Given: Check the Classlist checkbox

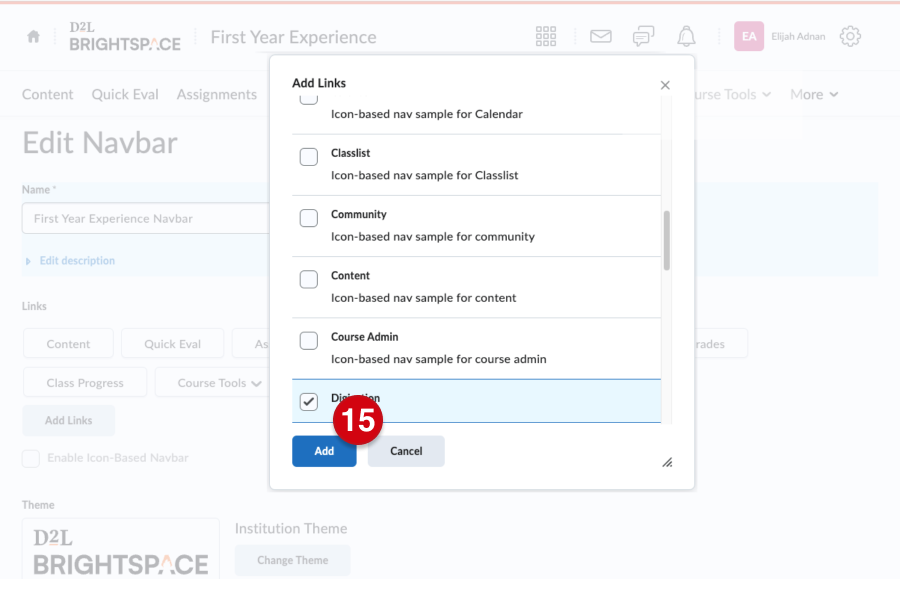Looking at the screenshot, I should tap(309, 157).
